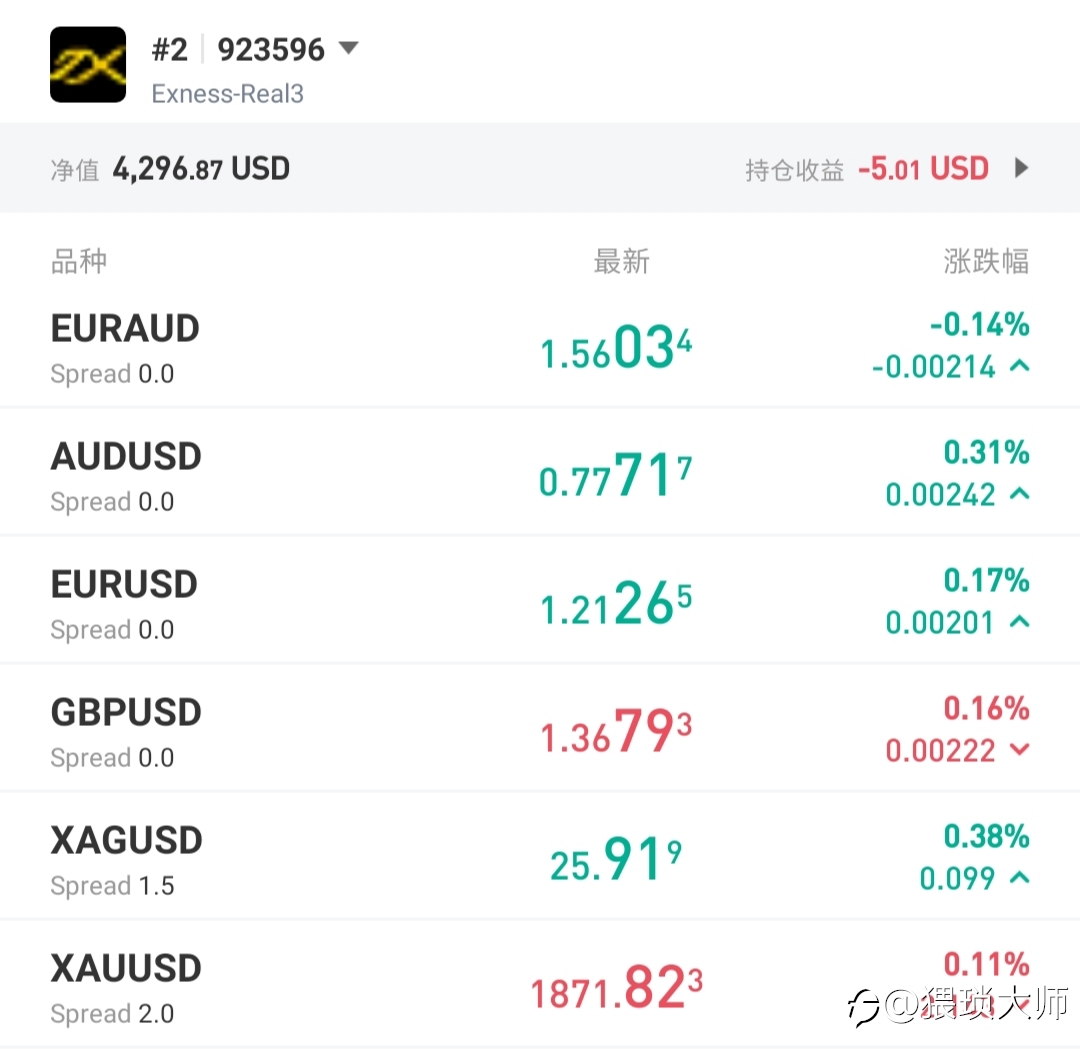Expand XAGUSD change chevron
Viewport: 1080px width, 1064px height.
click(x=1019, y=878)
